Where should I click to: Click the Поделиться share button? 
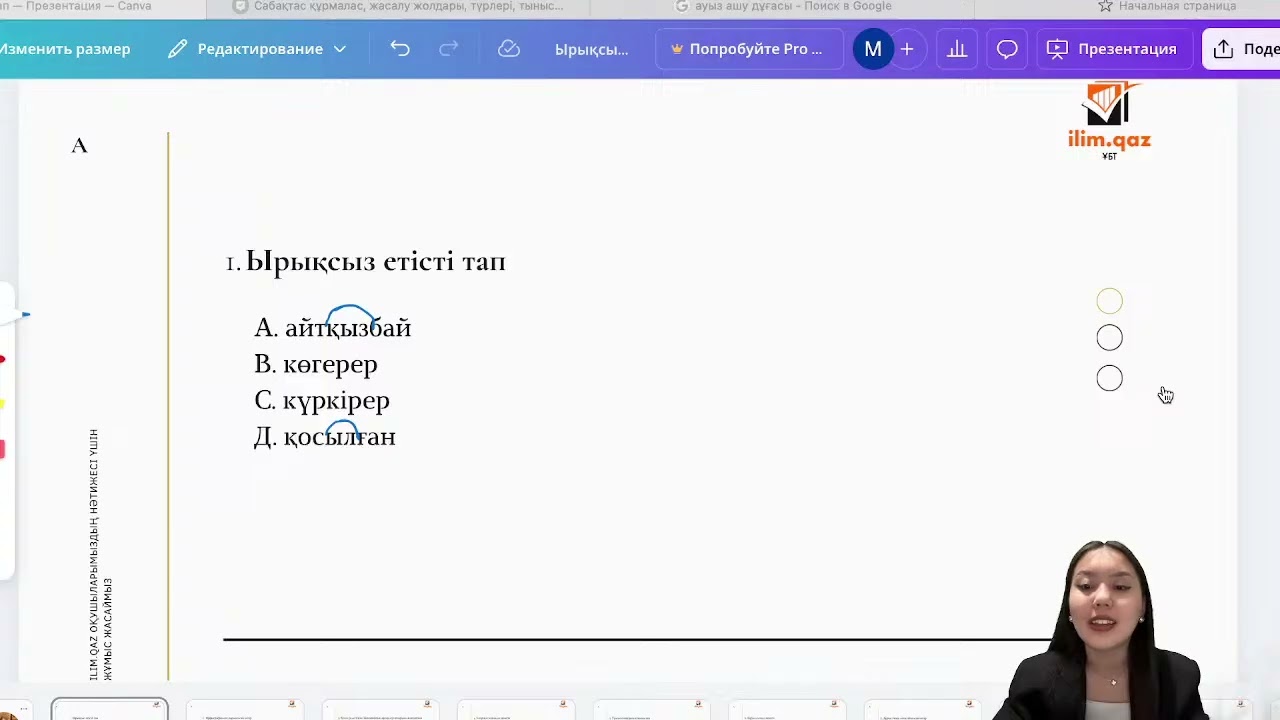1241,49
